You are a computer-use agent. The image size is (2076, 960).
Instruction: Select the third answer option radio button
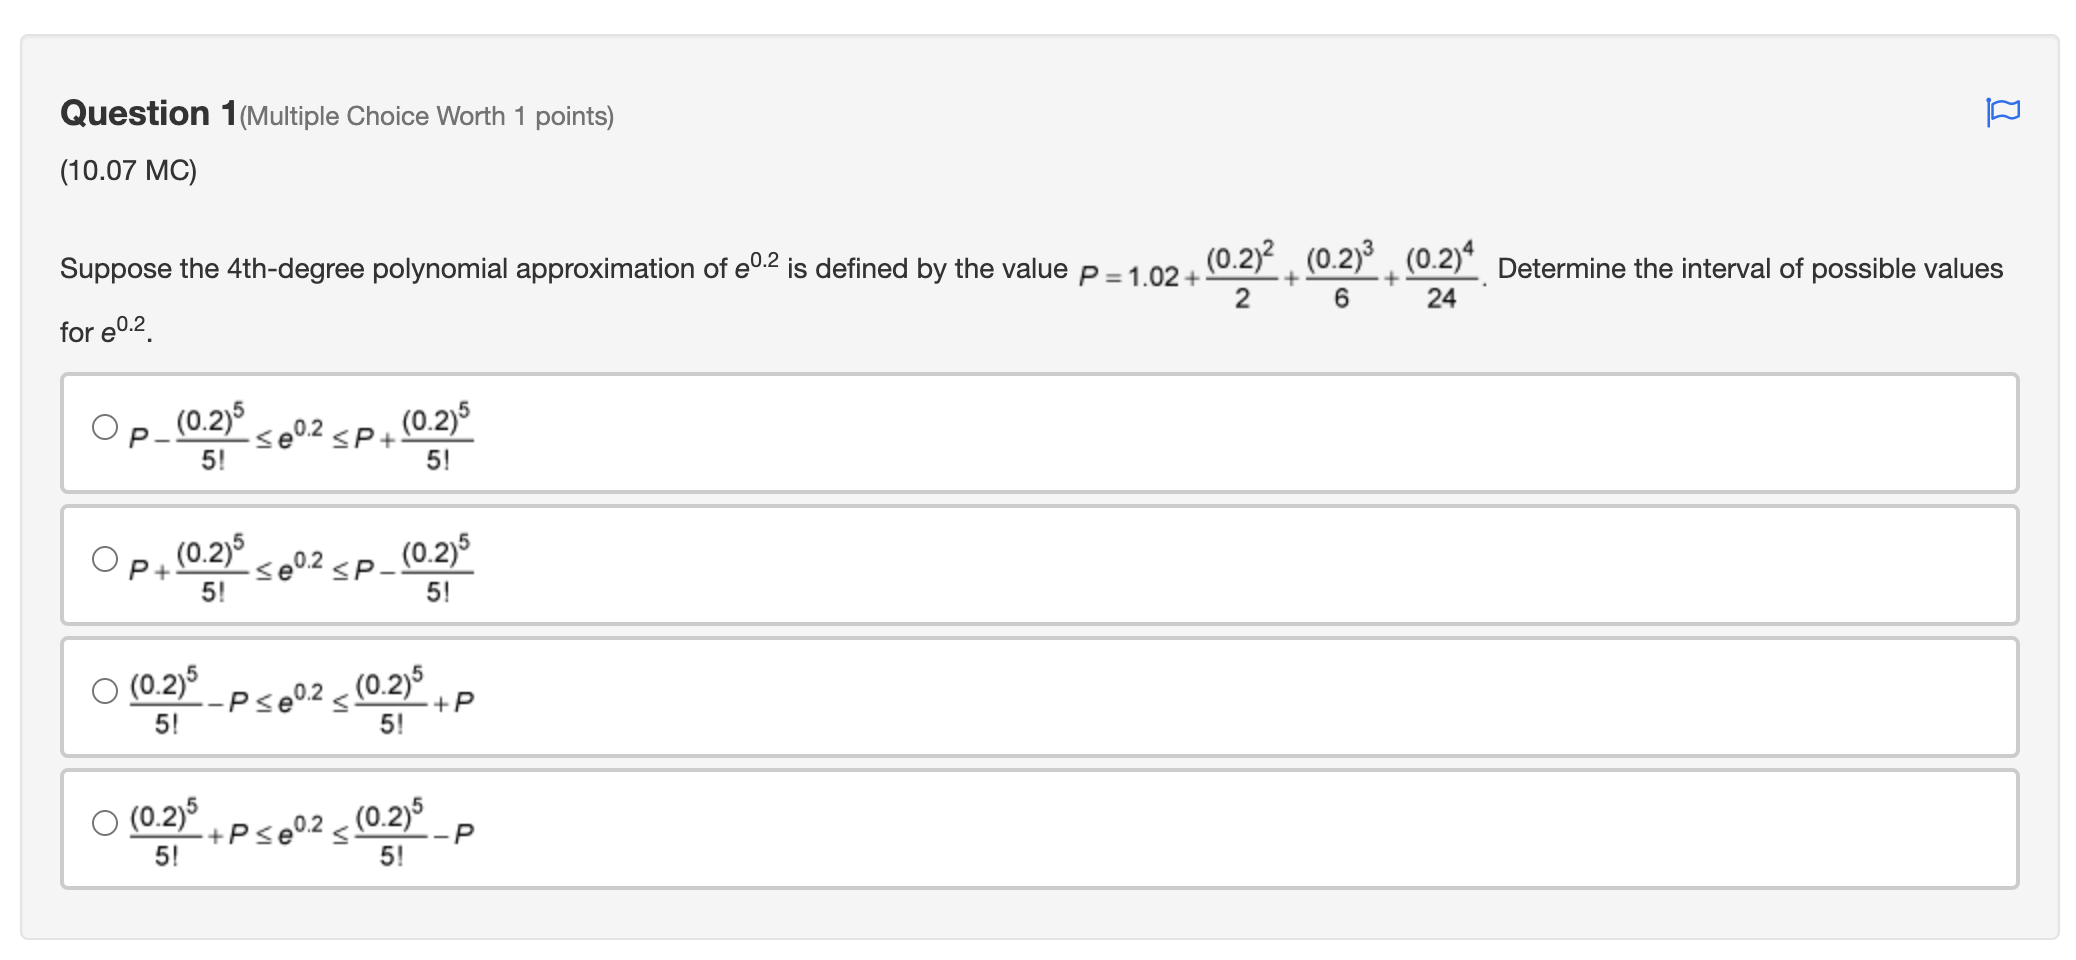click(x=104, y=690)
